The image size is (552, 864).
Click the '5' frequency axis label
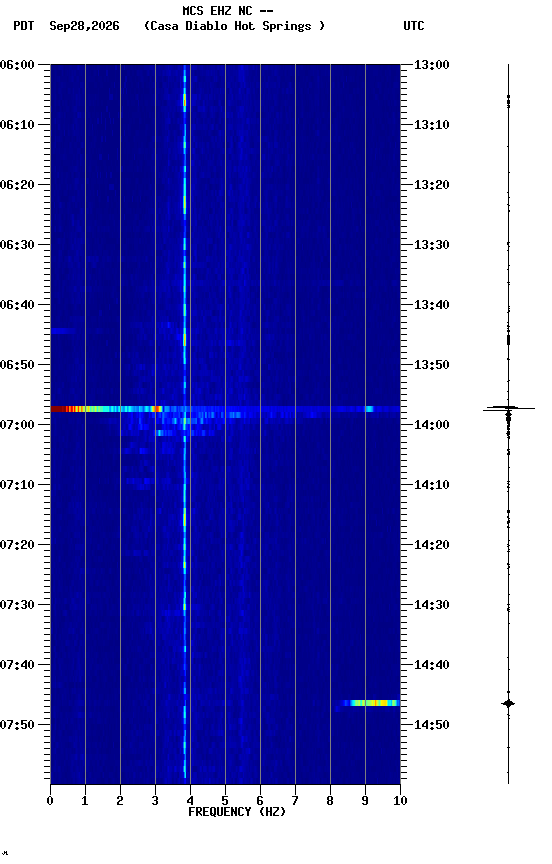pyautogui.click(x=225, y=801)
